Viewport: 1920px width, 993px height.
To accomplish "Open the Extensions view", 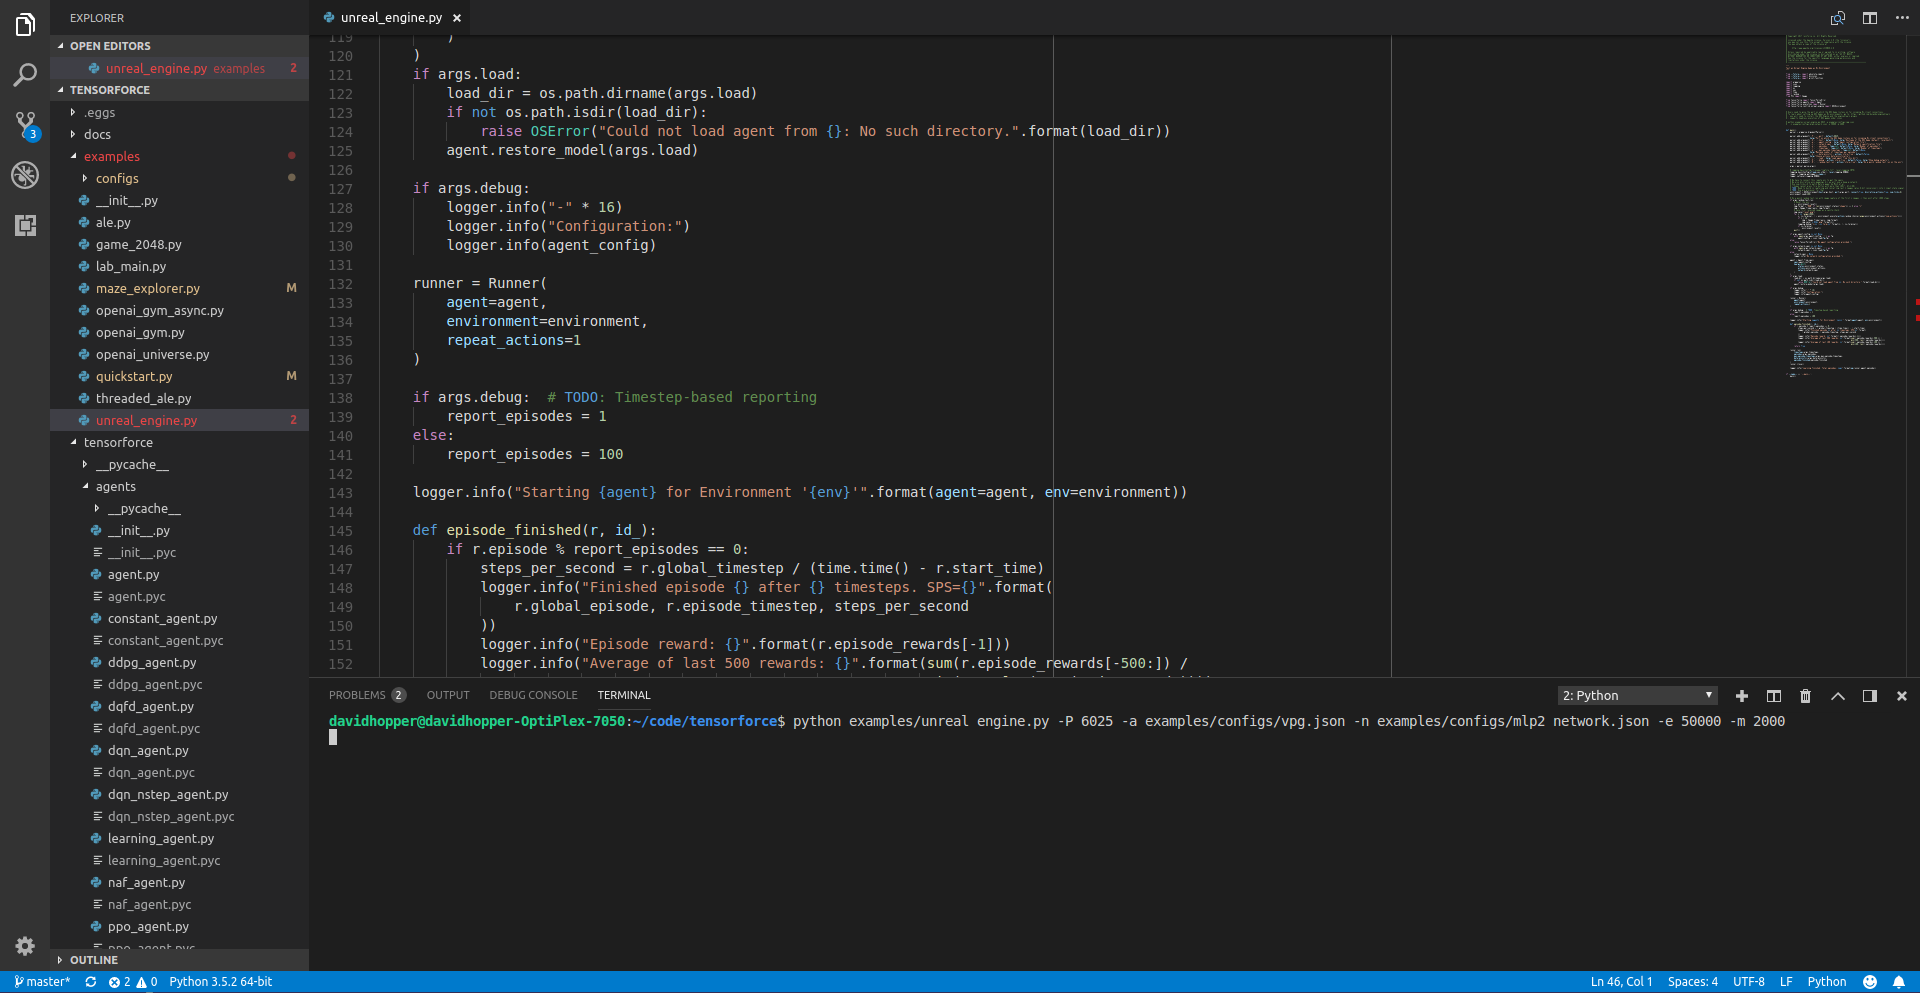I will [x=25, y=225].
